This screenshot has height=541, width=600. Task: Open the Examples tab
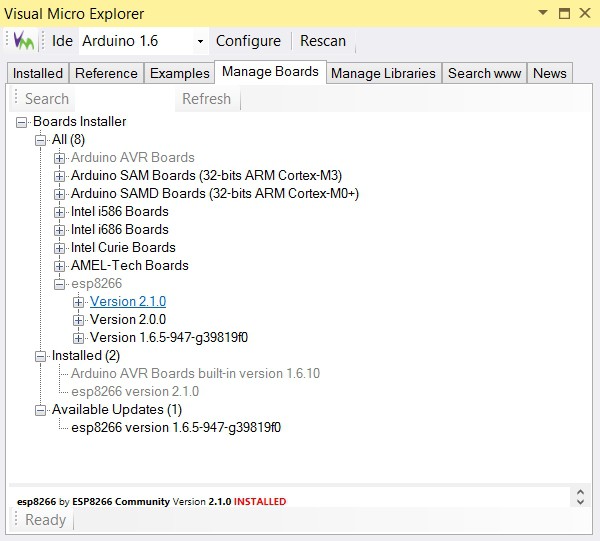click(179, 73)
